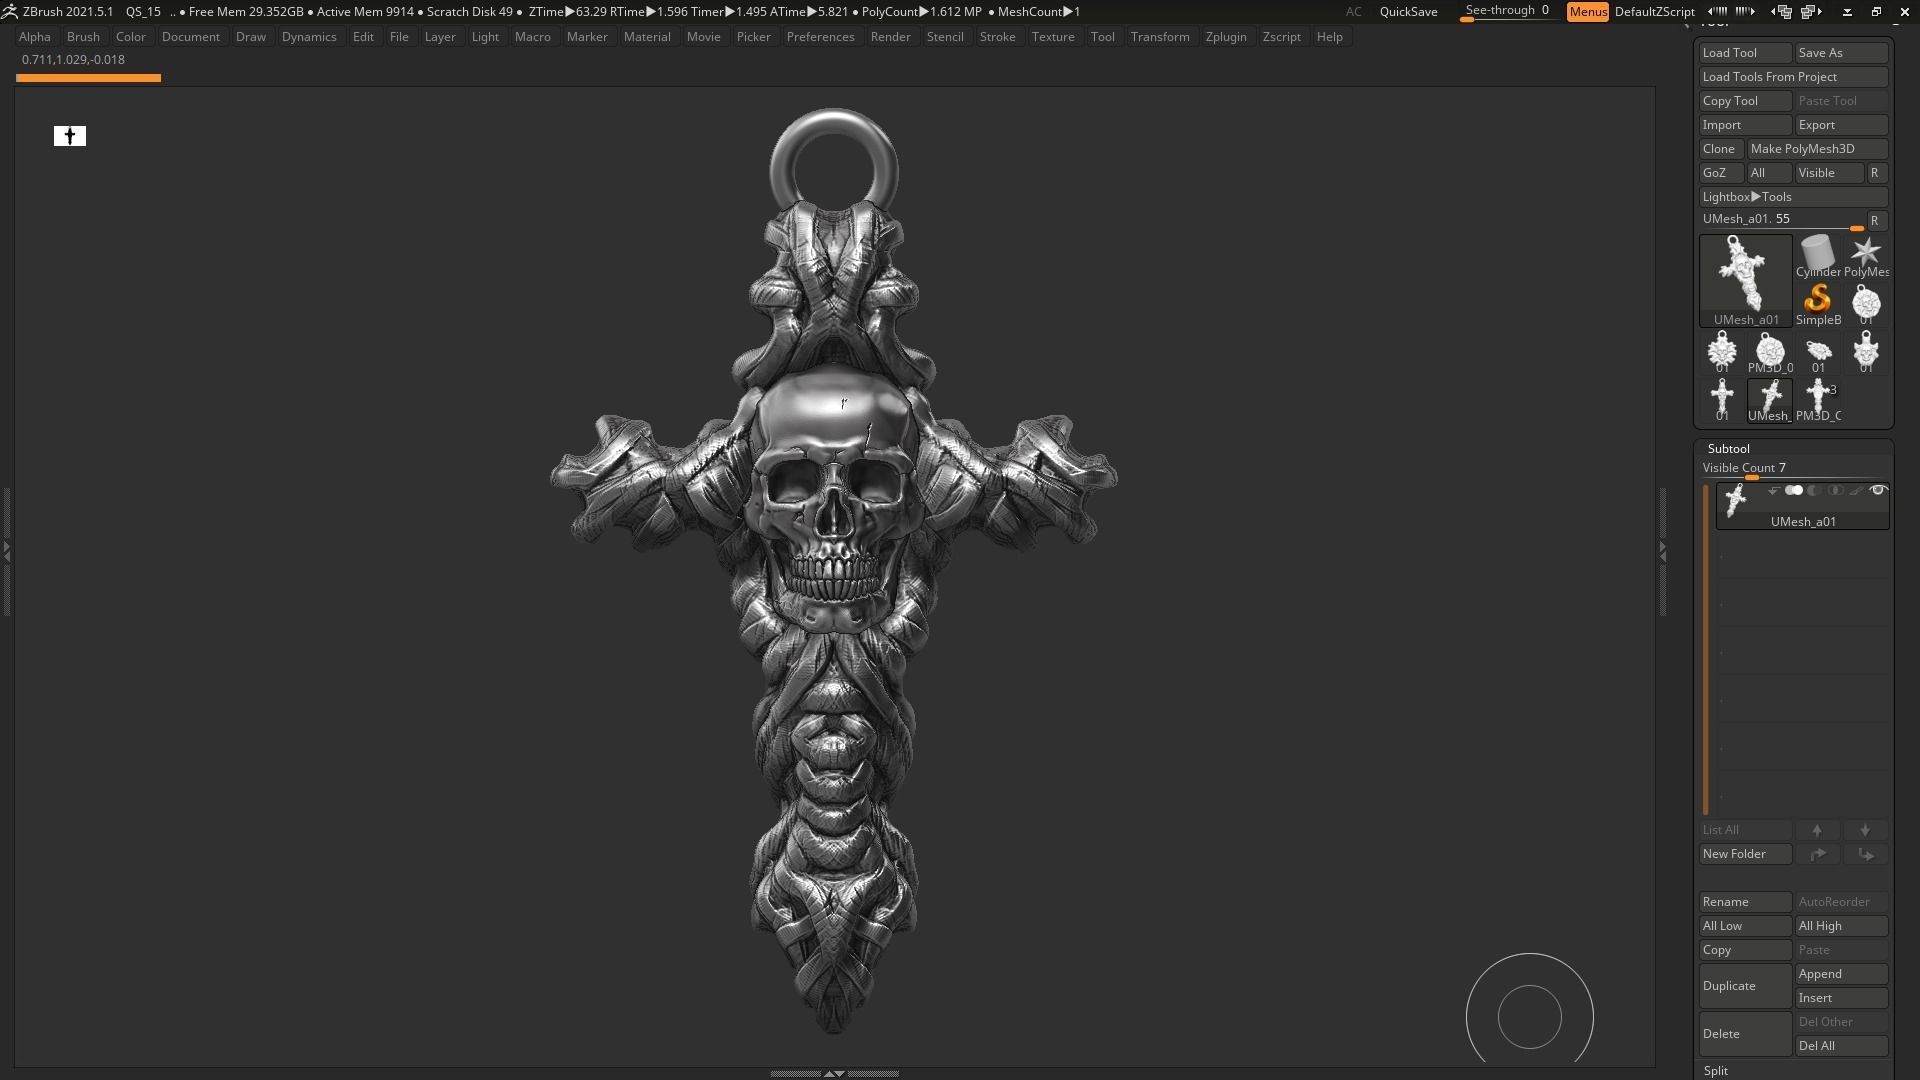Select the SimpleBrush gold S tool
This screenshot has height=1080, width=1920.
pos(1817,304)
